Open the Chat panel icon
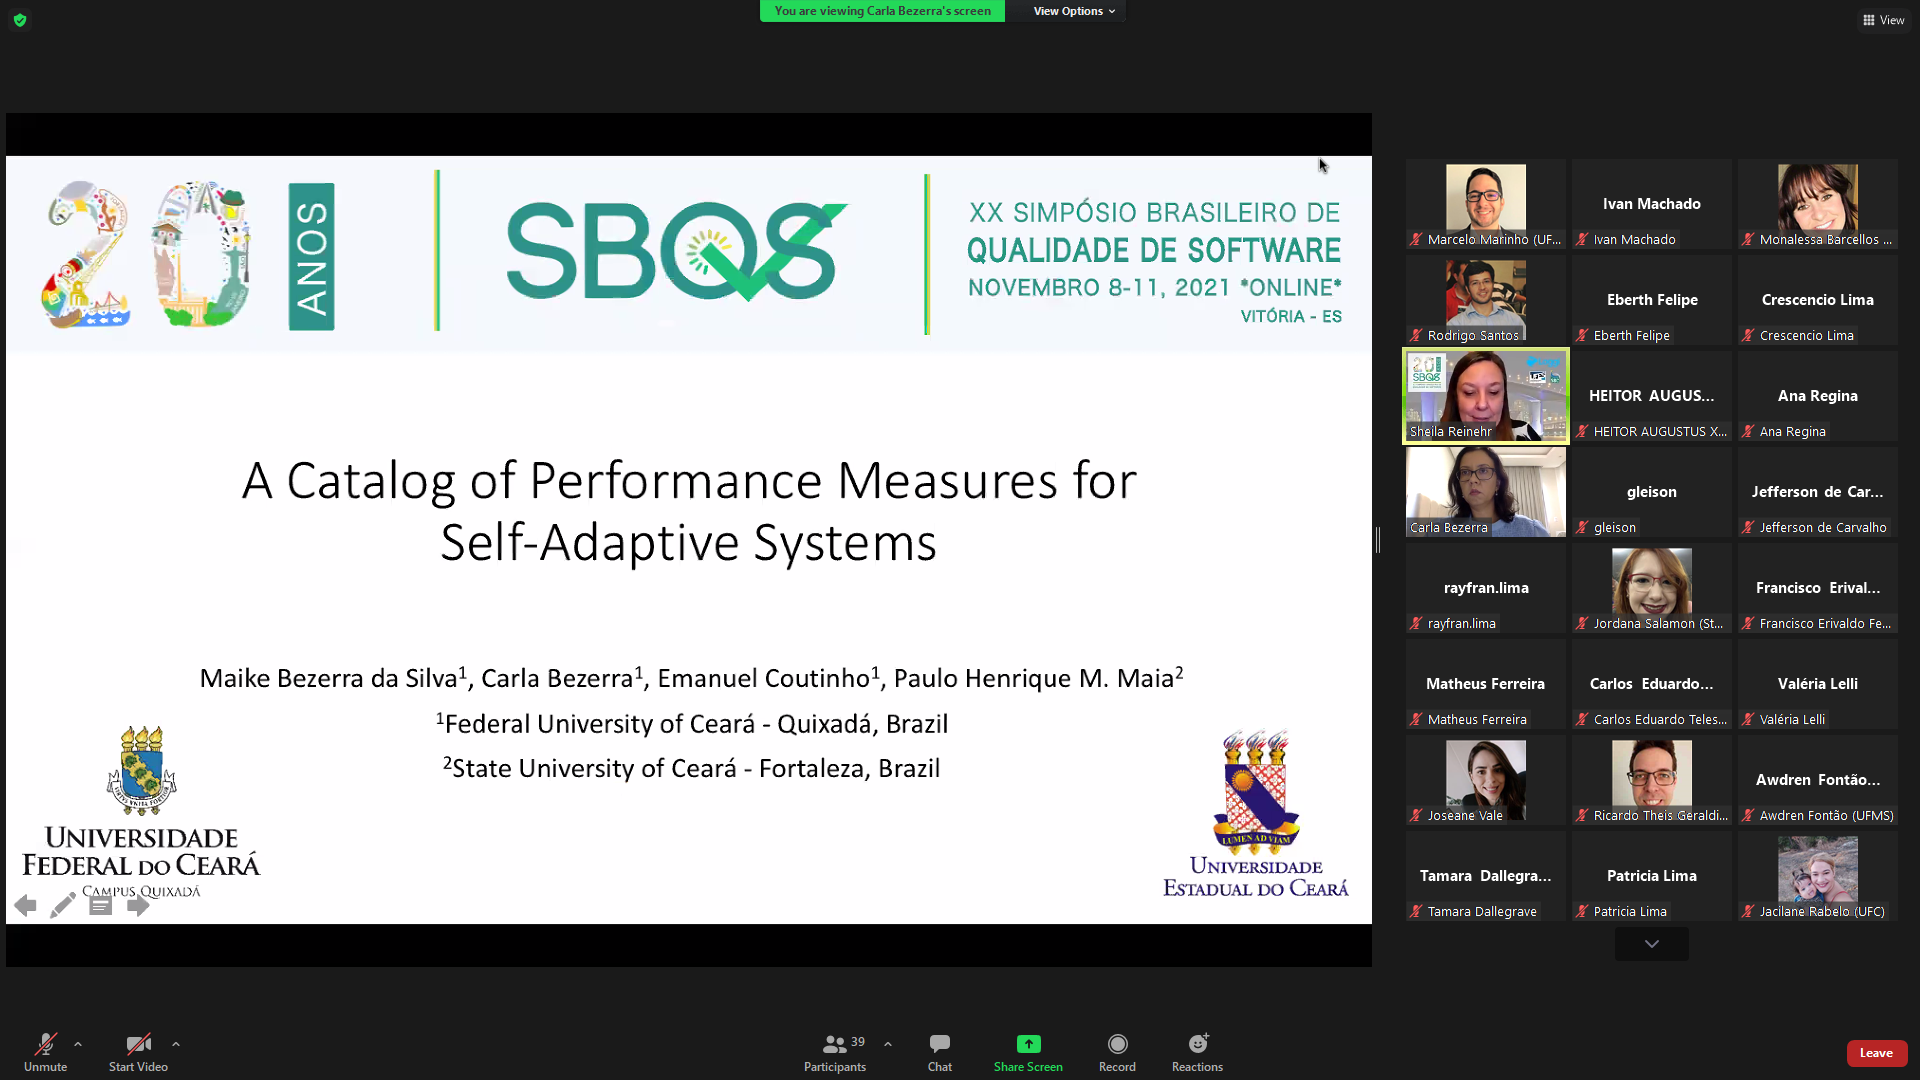 (x=939, y=1044)
